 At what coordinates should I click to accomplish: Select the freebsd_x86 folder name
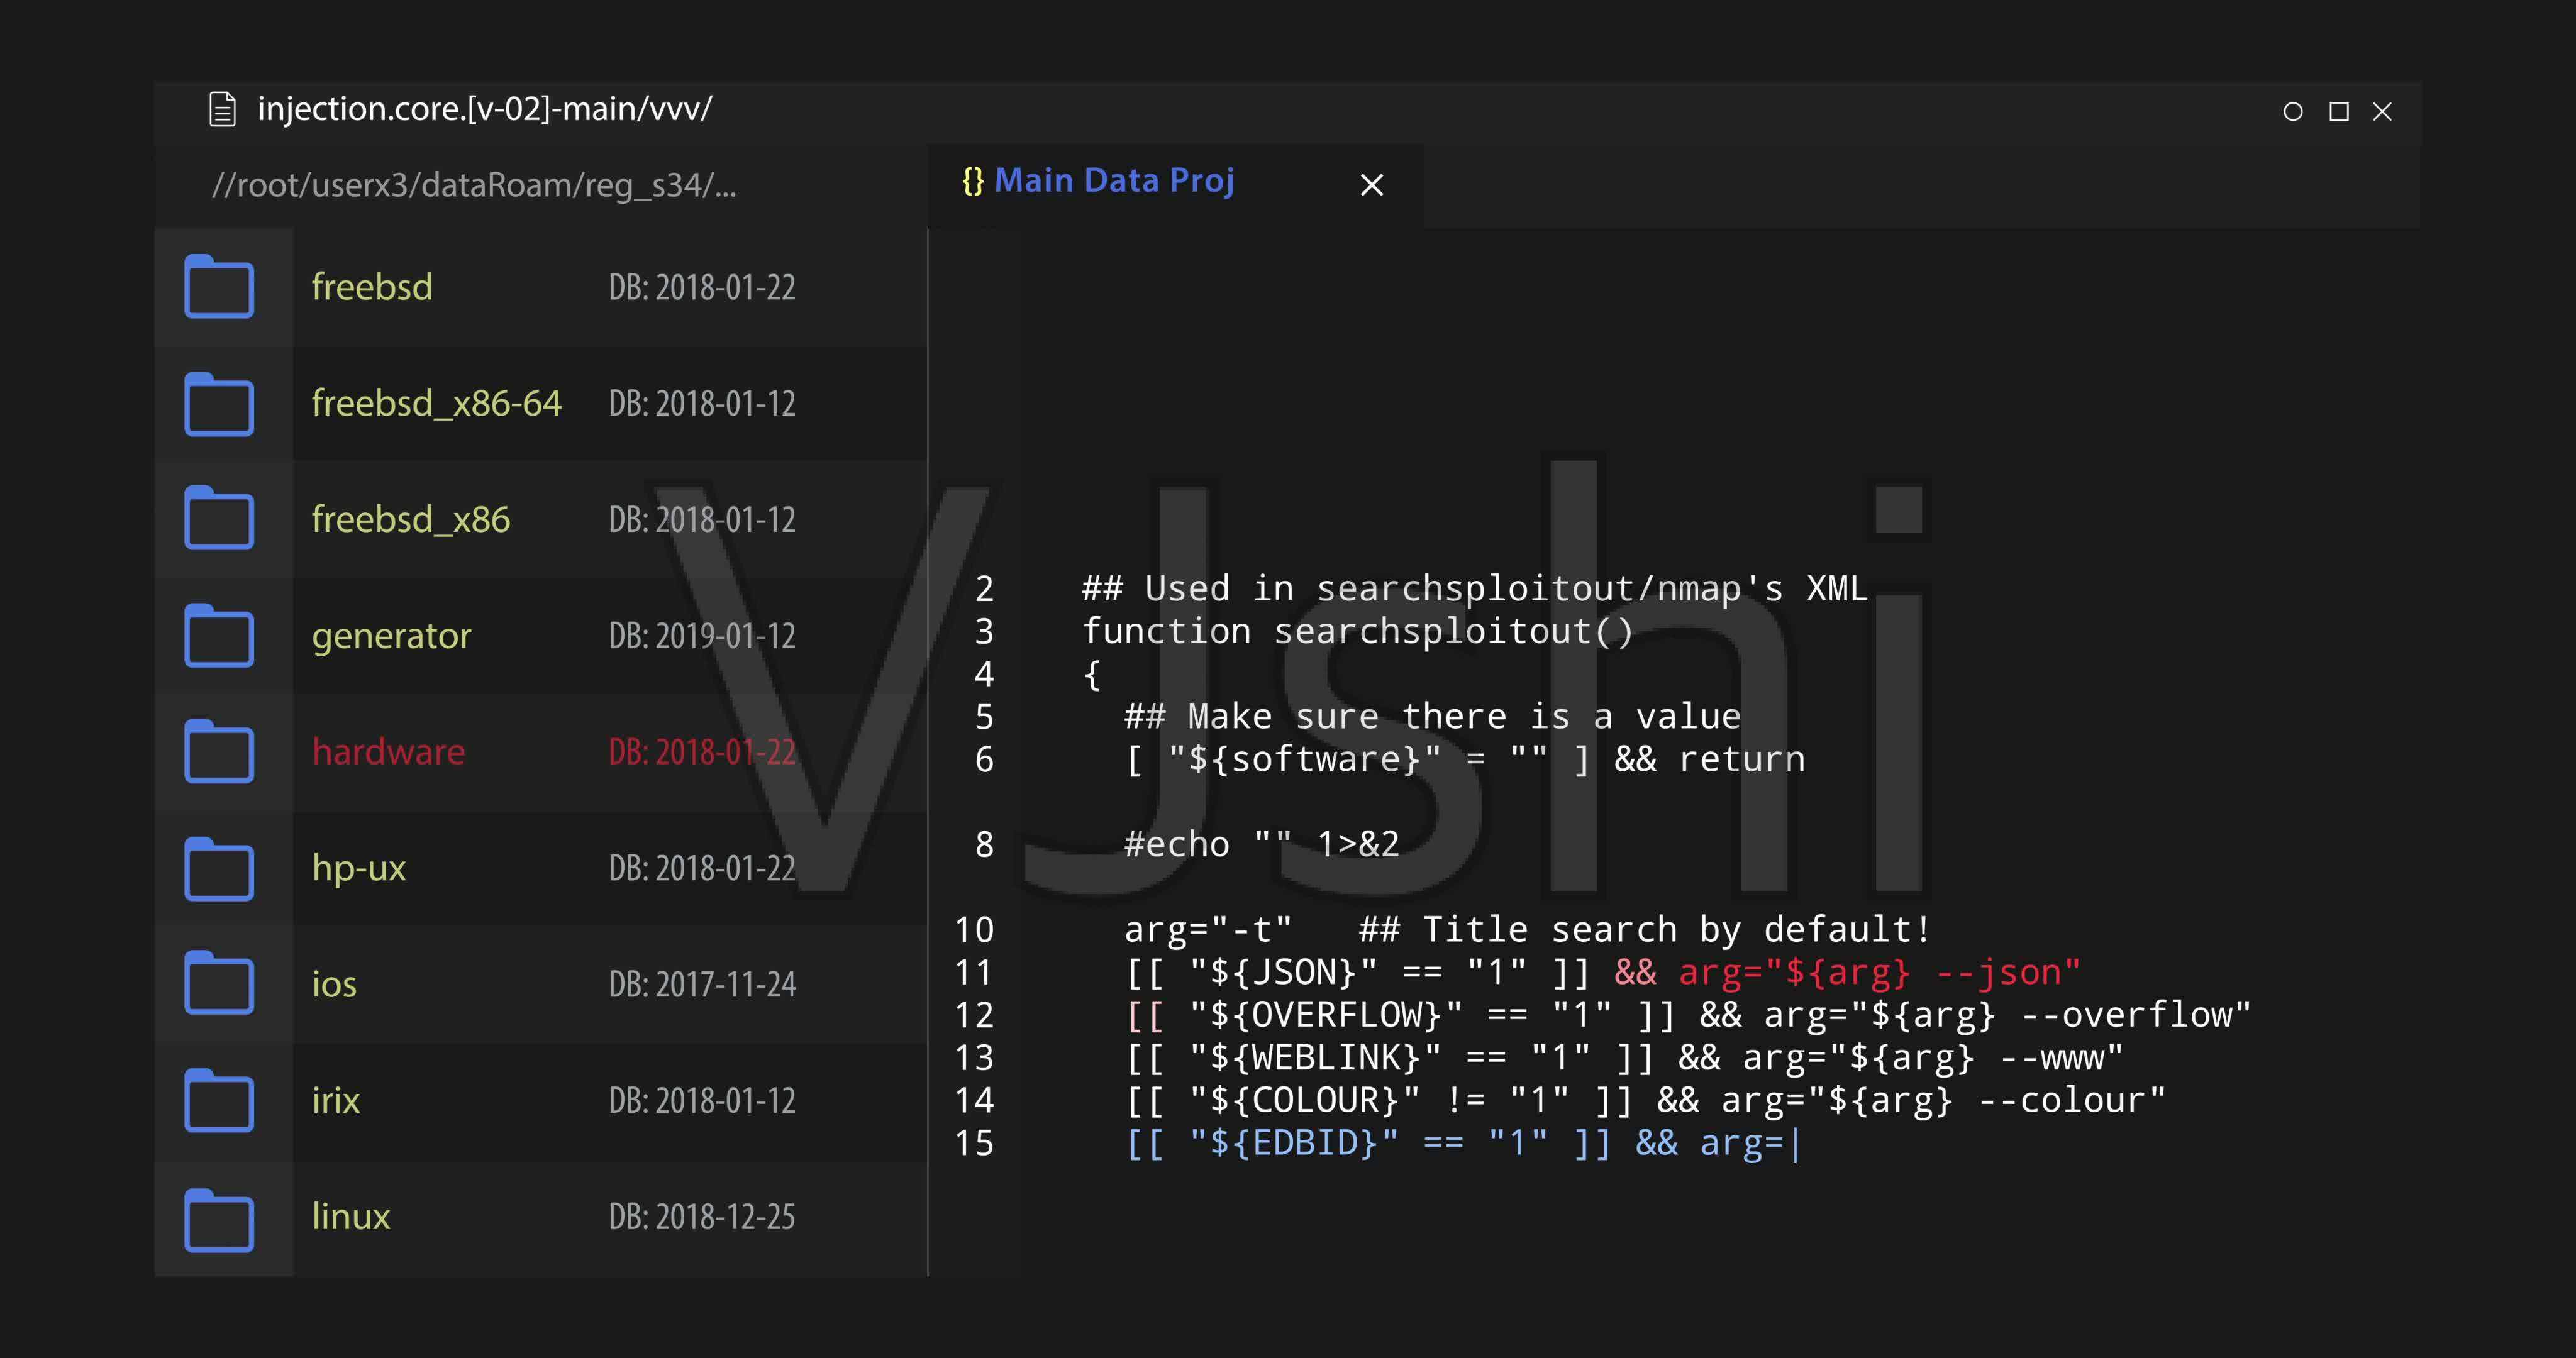pos(410,519)
